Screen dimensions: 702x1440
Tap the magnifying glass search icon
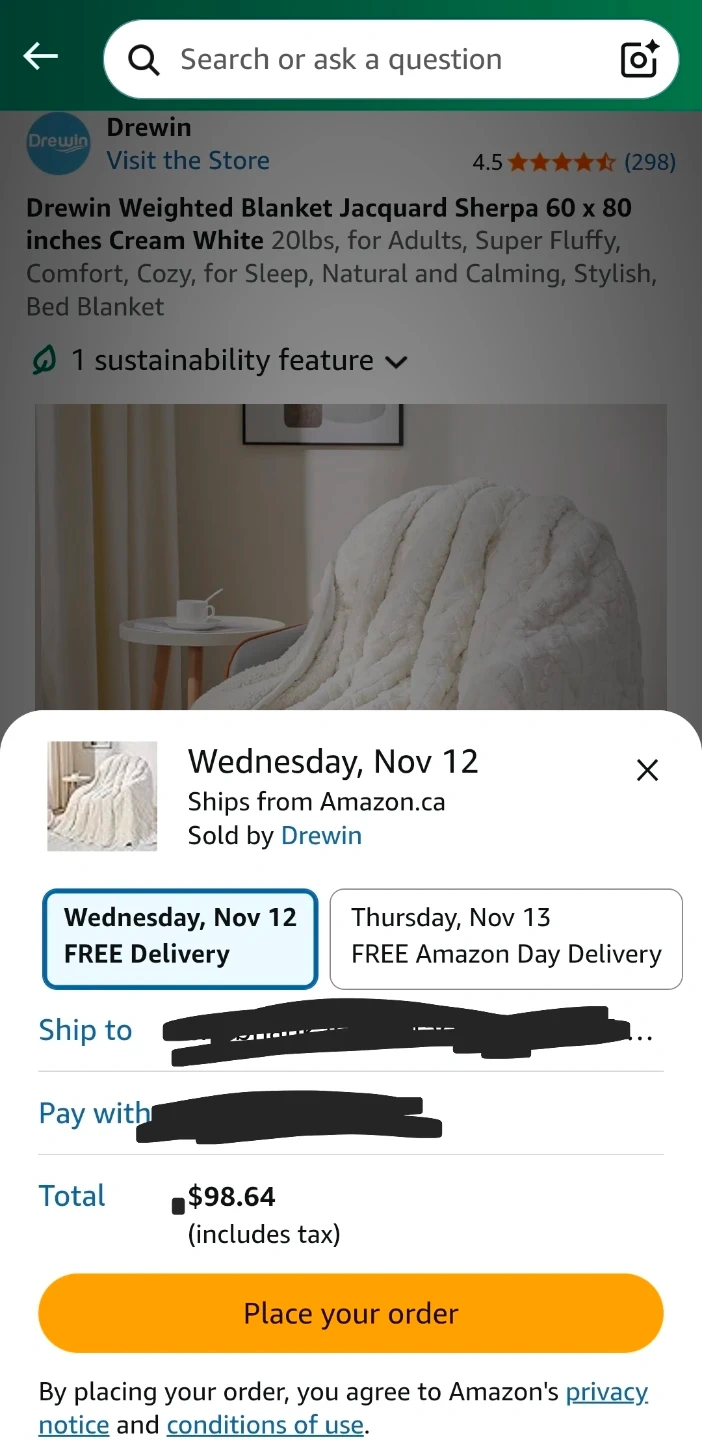144,61
